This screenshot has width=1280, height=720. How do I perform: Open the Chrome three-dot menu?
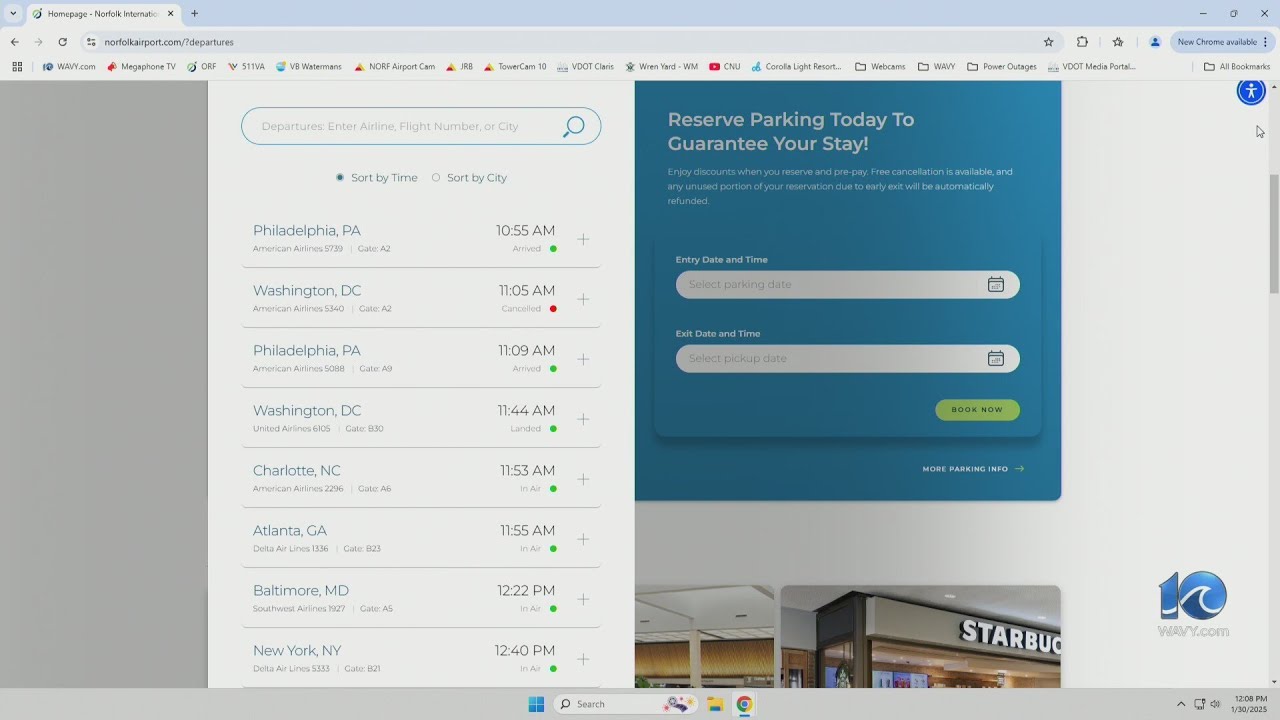(x=1266, y=42)
